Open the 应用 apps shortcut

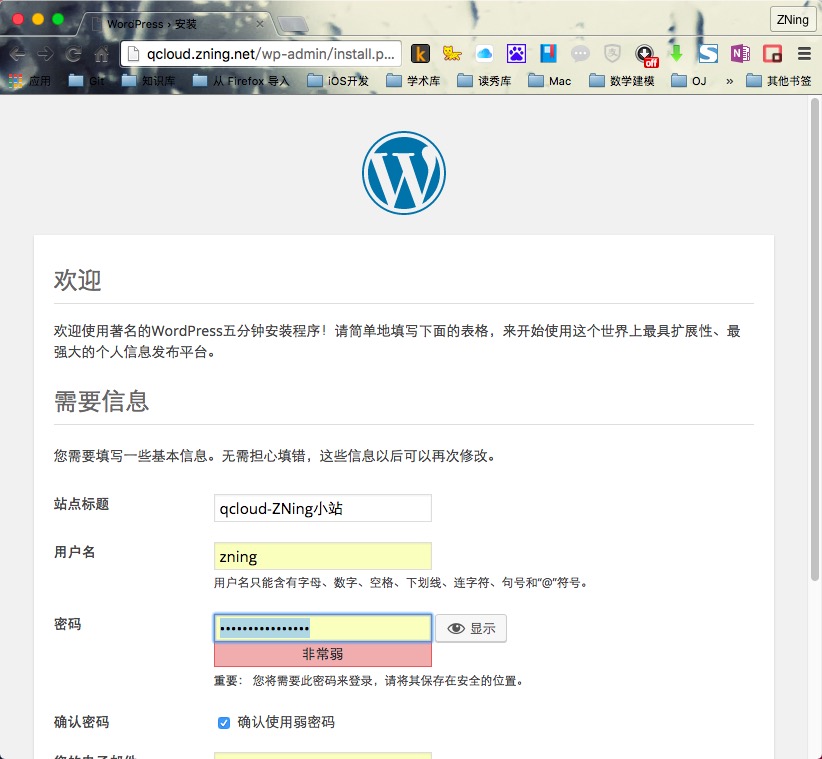pos(30,81)
